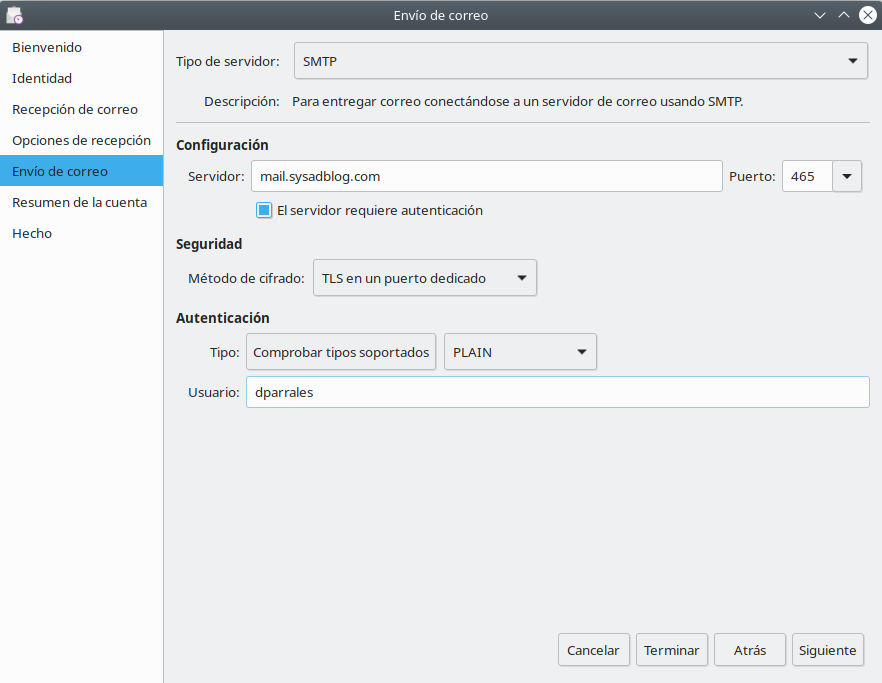Open the PLAIN authentication type dropdown

click(520, 352)
